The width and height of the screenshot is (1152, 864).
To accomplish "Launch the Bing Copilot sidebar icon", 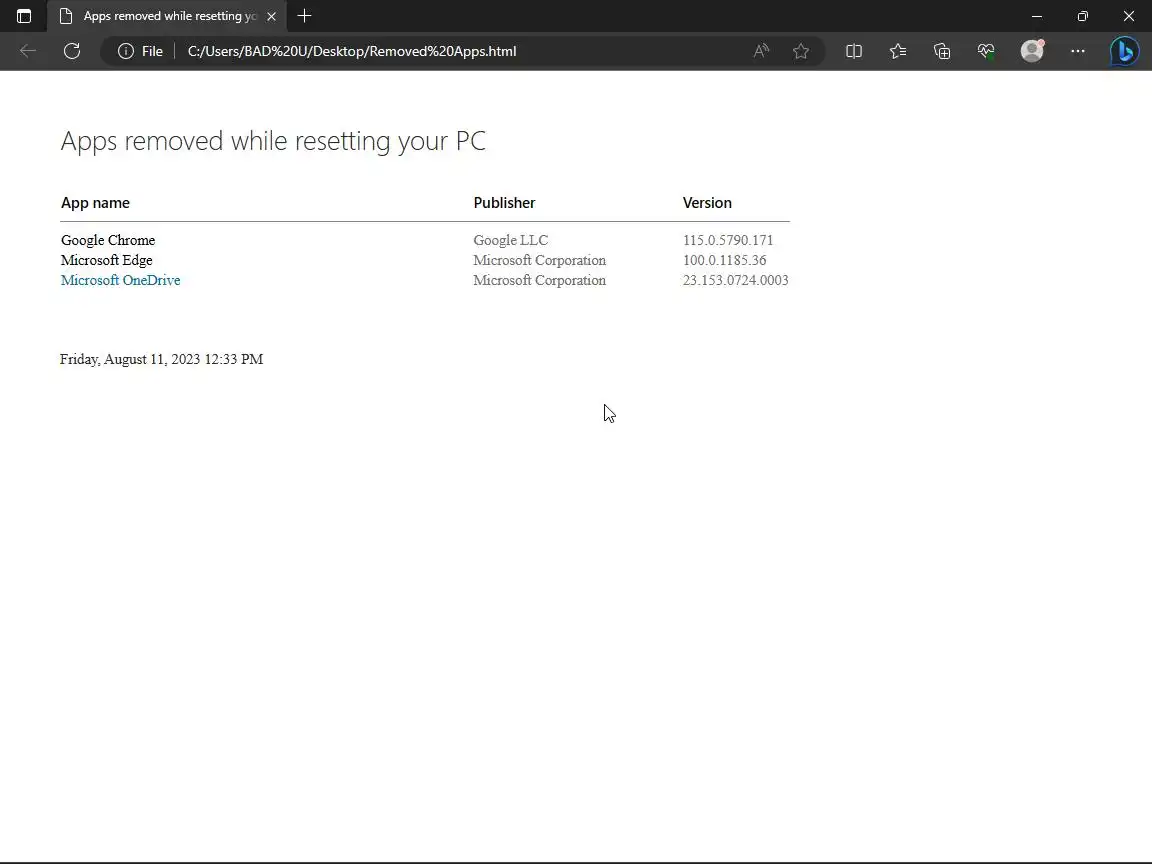I will 1124,51.
